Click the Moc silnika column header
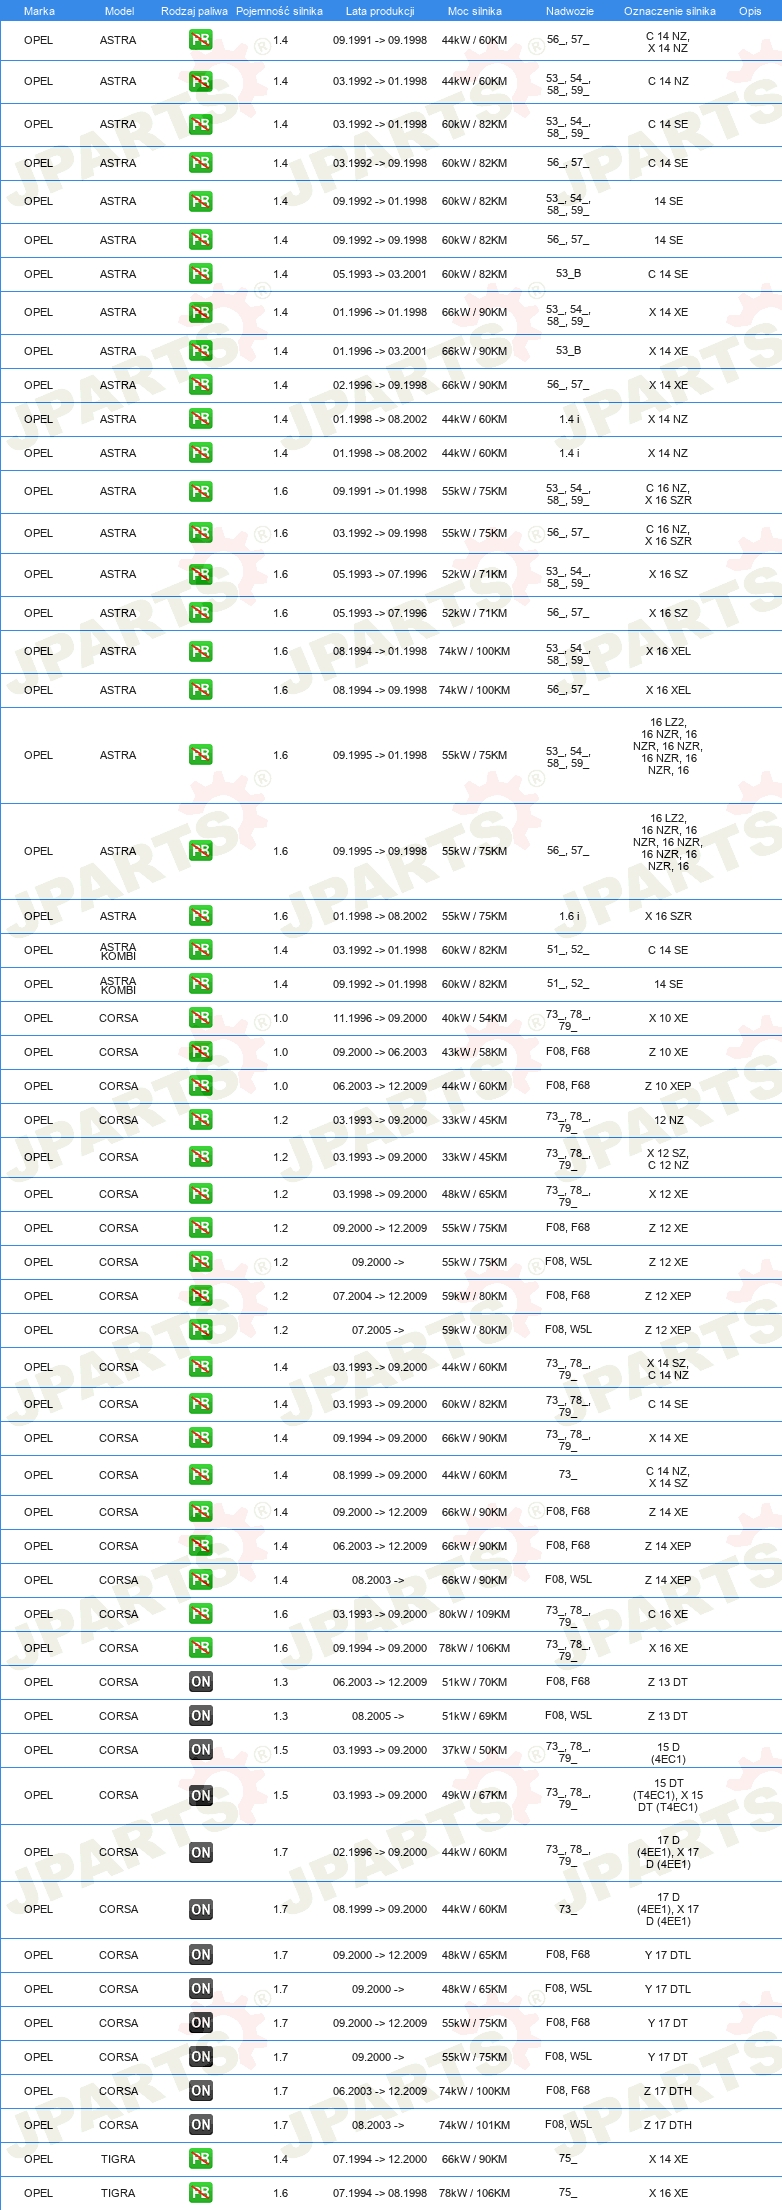The image size is (782, 2210). click(475, 11)
